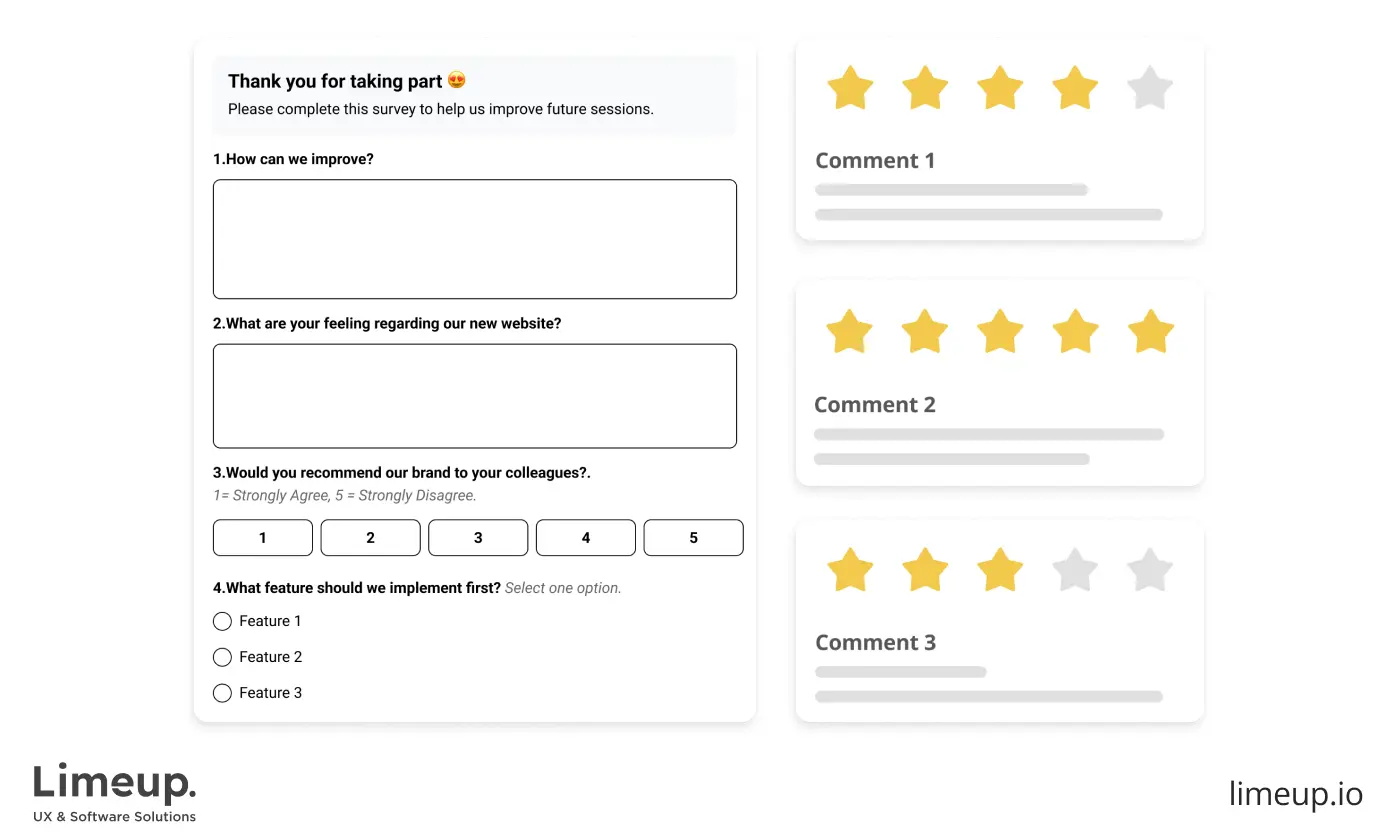1400x840 pixels.
Task: Click the Limeup logo
Action: click(115, 794)
